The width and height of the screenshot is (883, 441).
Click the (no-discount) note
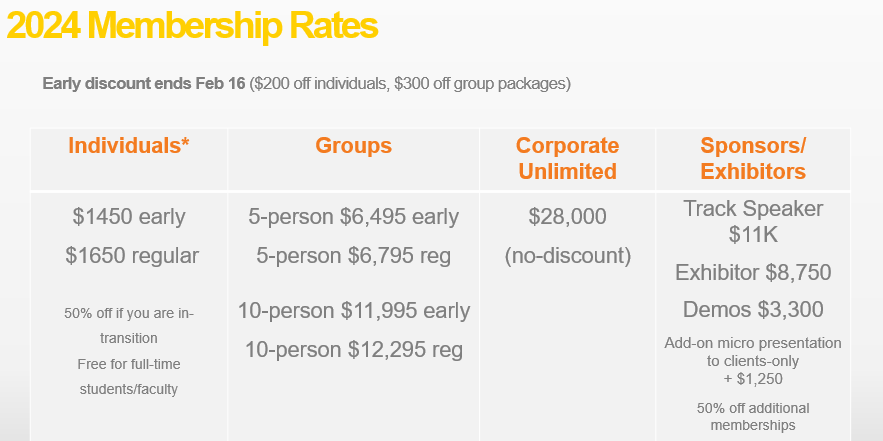(x=568, y=256)
